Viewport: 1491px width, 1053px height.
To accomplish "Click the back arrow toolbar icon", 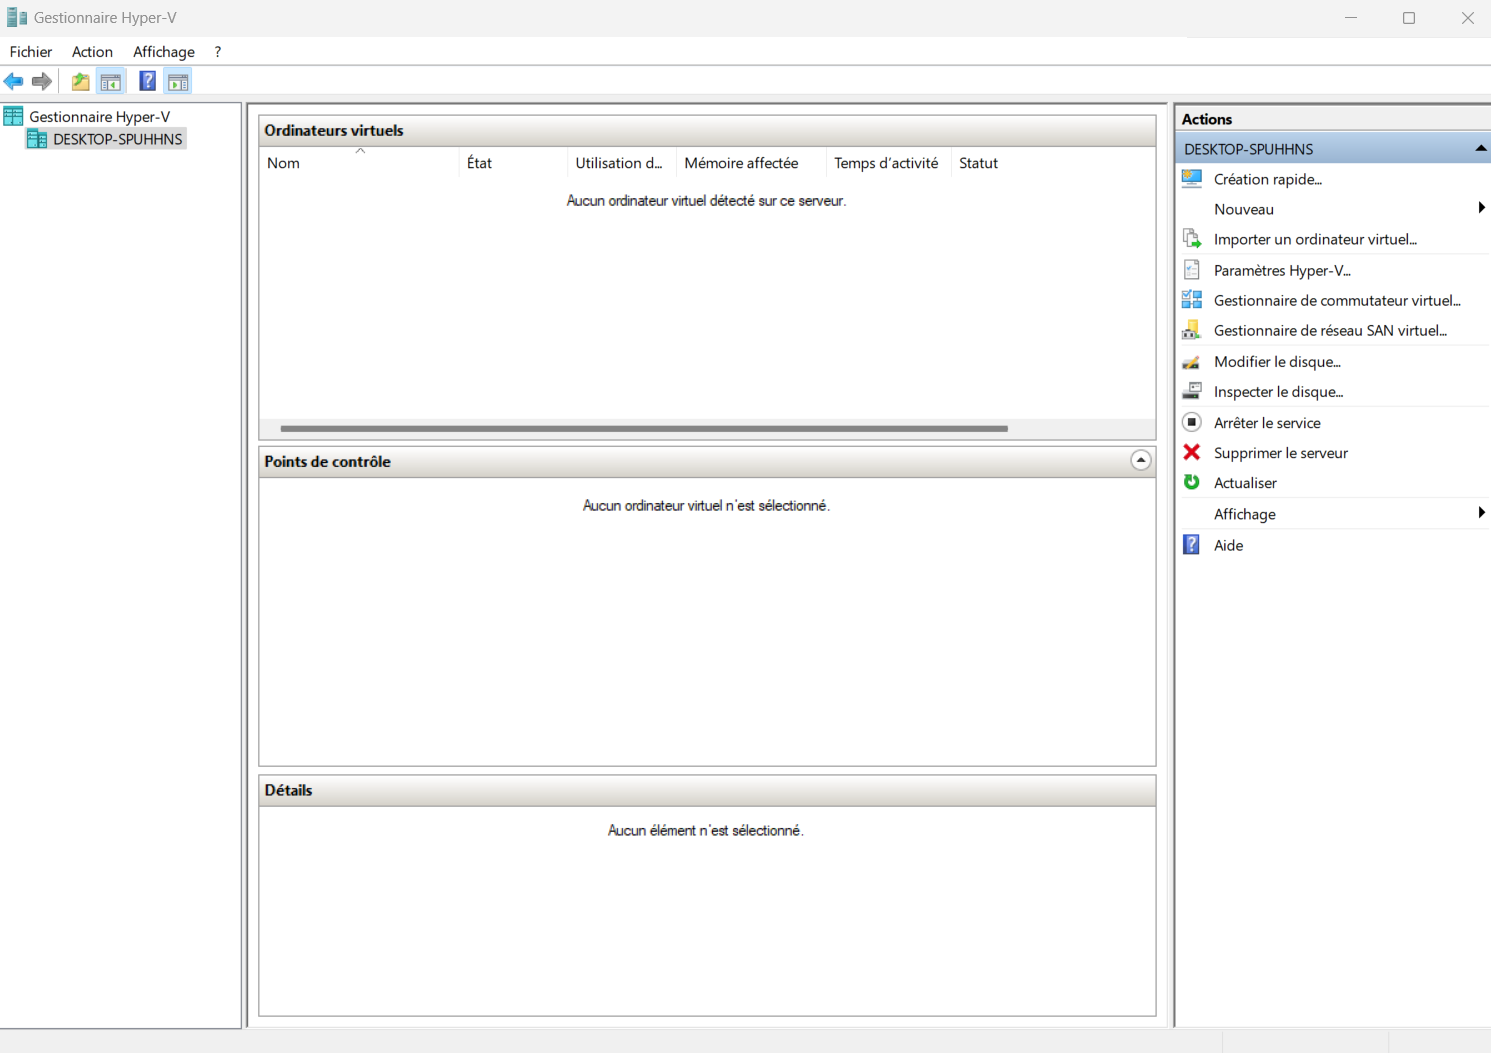I will click(x=14, y=82).
